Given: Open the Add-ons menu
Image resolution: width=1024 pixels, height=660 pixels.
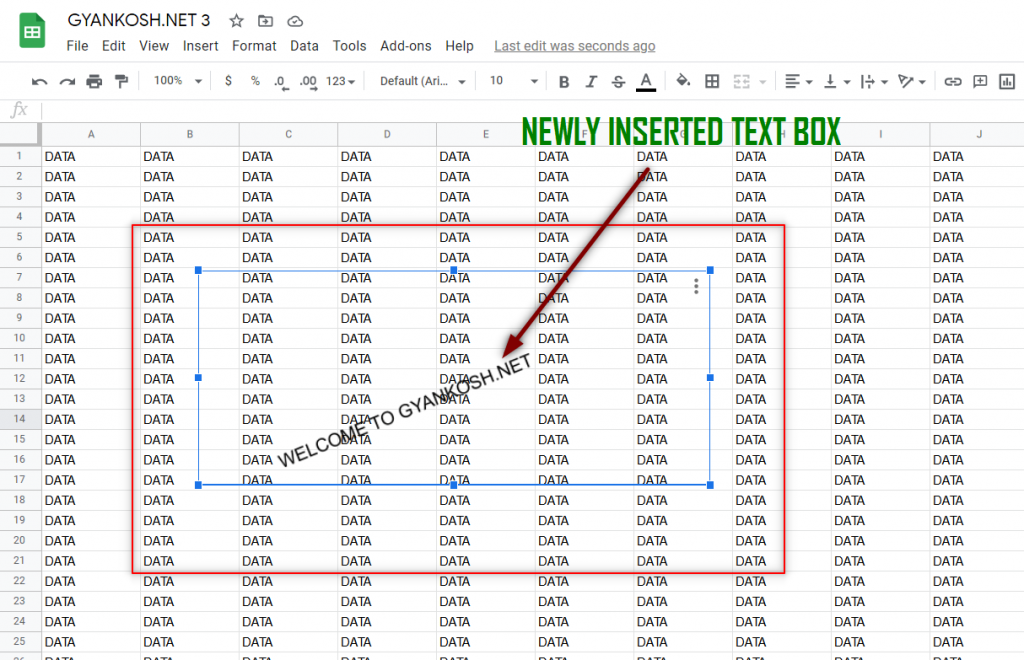Looking at the screenshot, I should [x=406, y=45].
